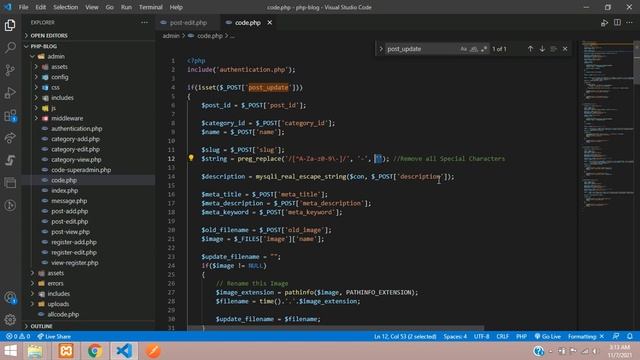Expand the Outline section
This screenshot has height=360, width=640.
coord(89,326)
